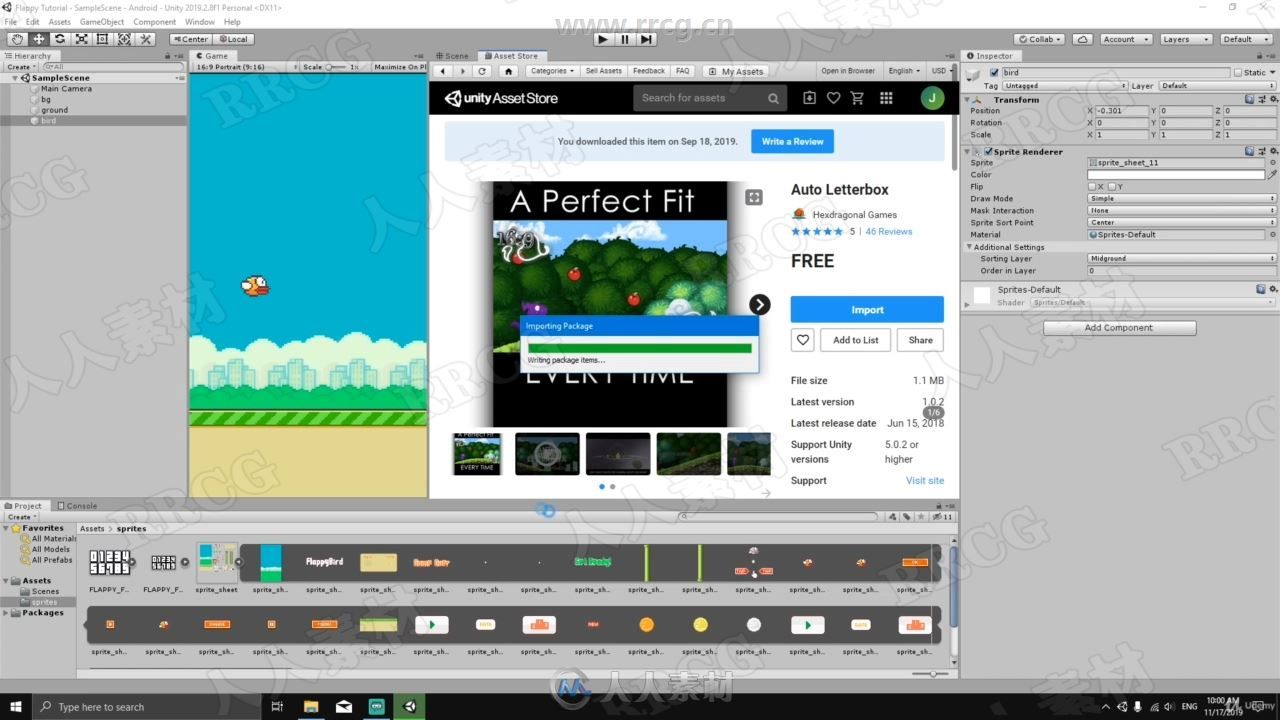
Task: Click Add to List button
Action: 856,340
